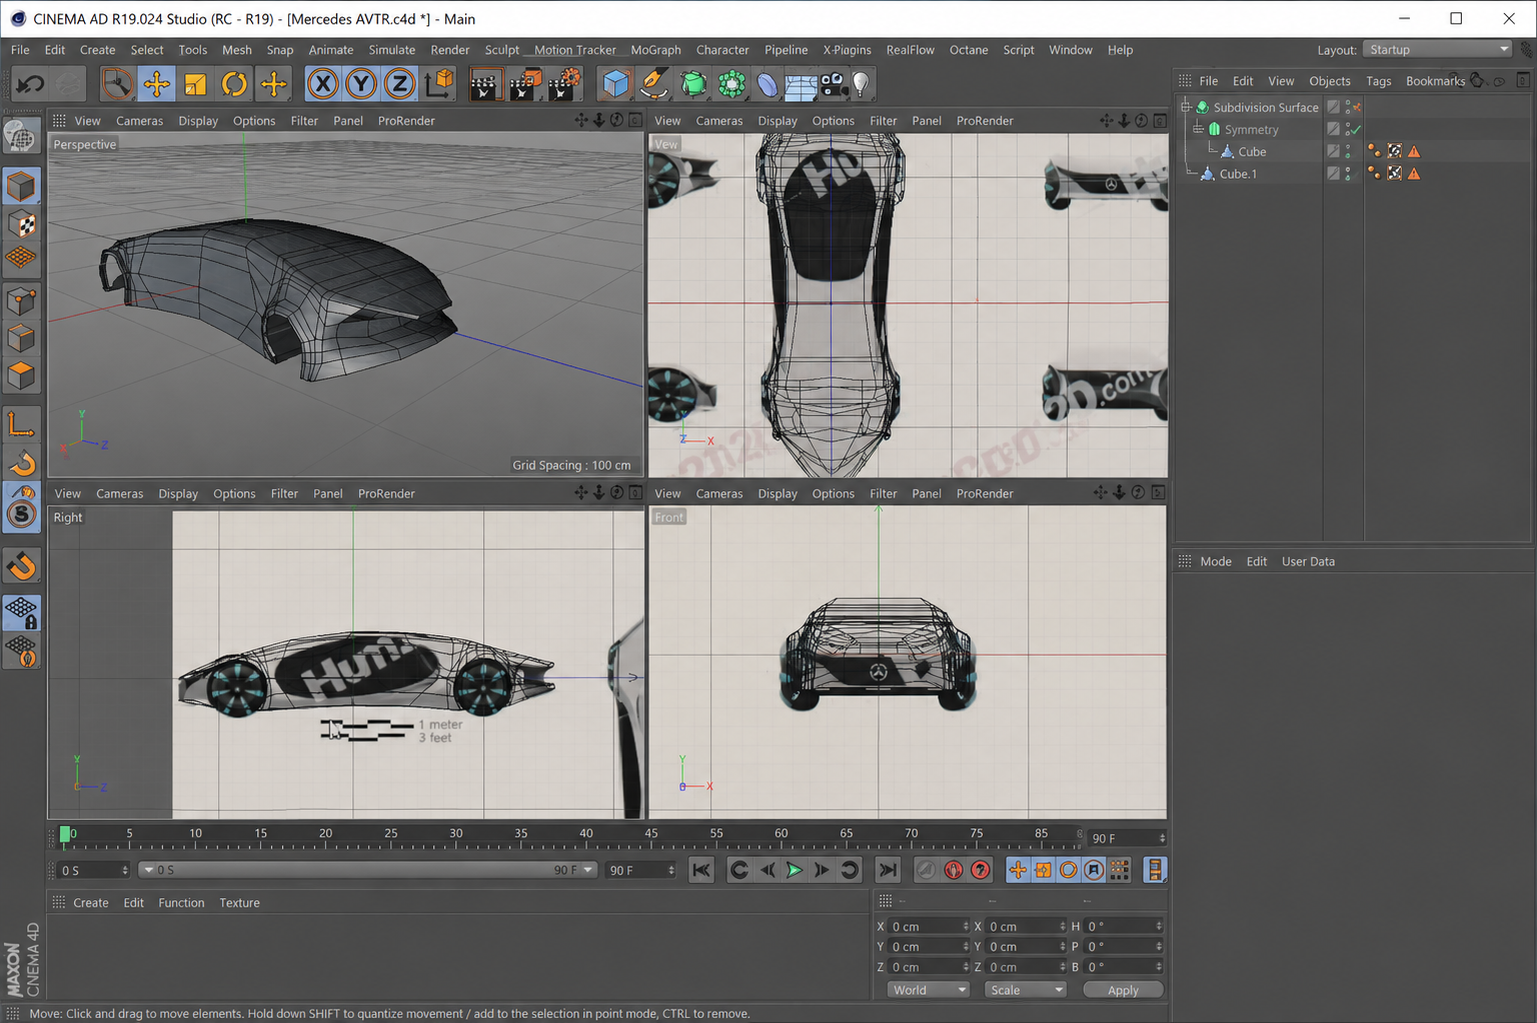Image resolution: width=1537 pixels, height=1023 pixels.
Task: Click the timeline range slider bar
Action: coord(368,870)
